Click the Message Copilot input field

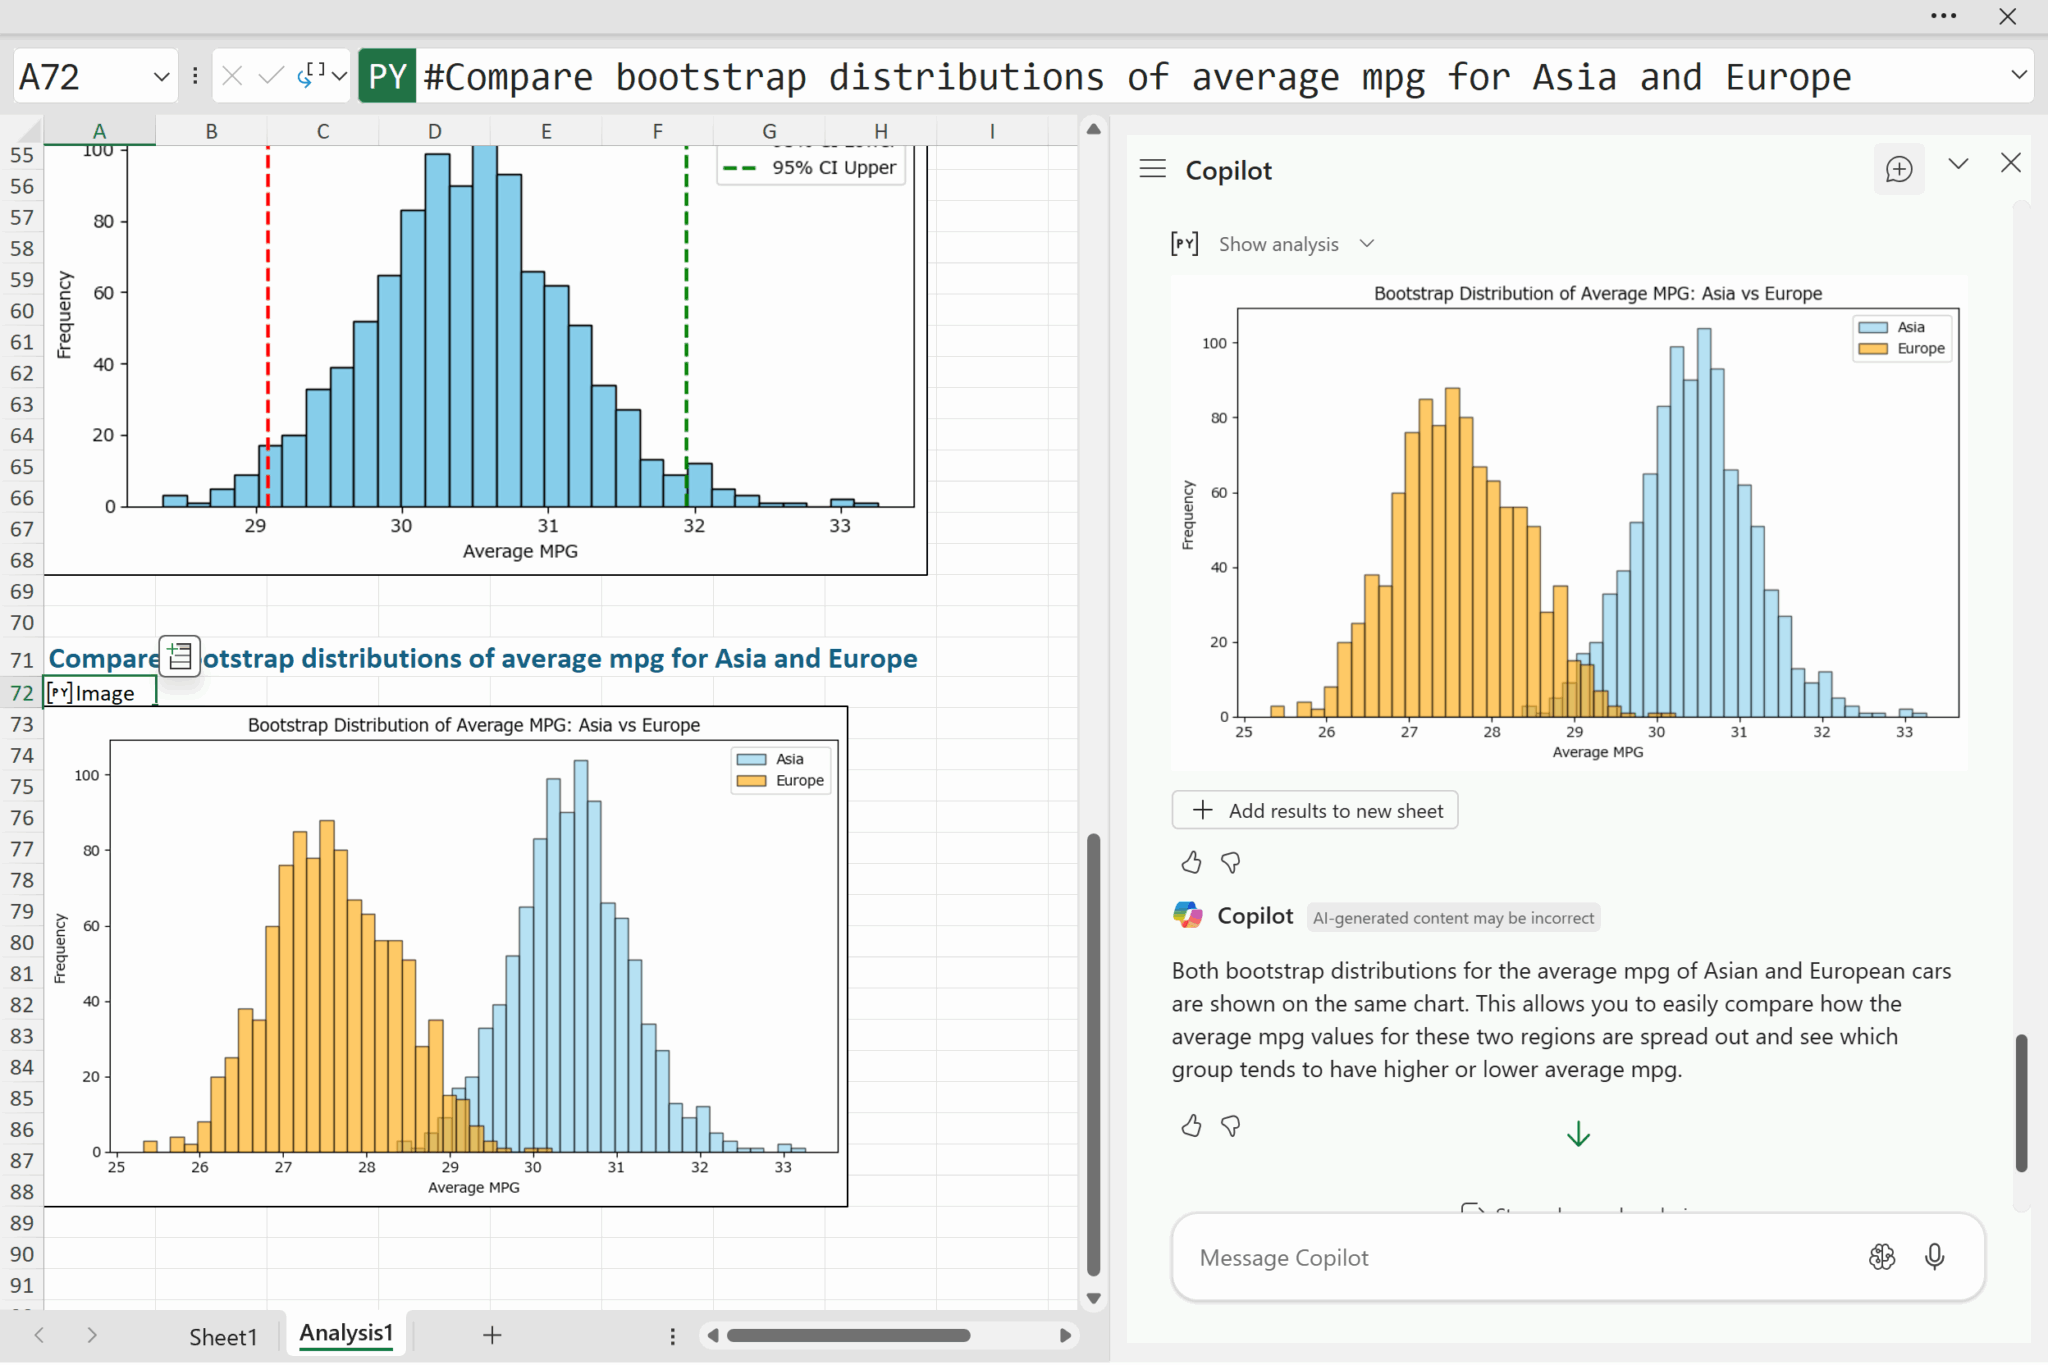[1500, 1257]
